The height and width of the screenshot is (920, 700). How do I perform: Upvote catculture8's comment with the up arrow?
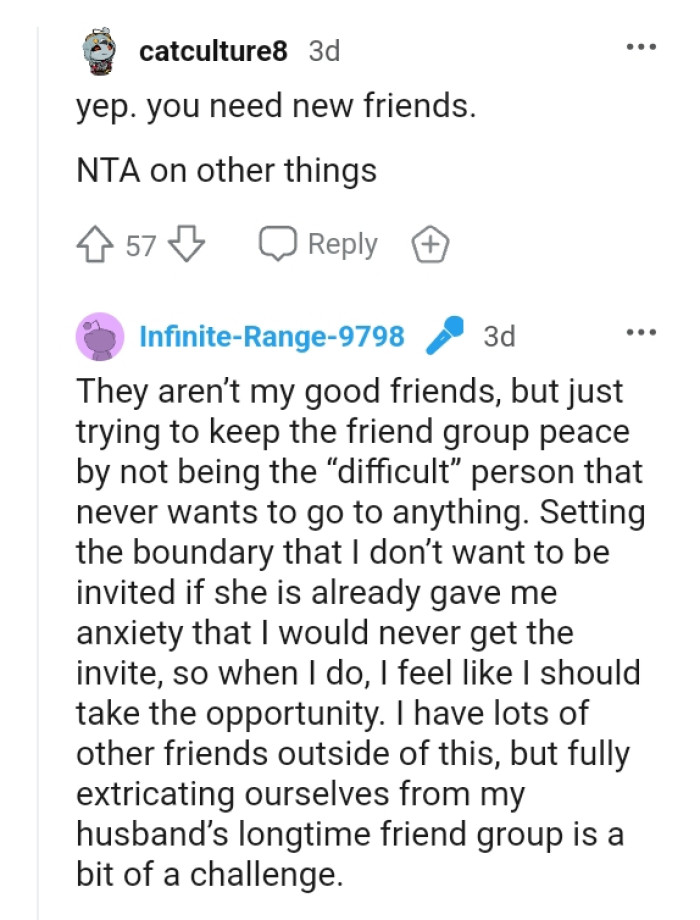point(93,243)
